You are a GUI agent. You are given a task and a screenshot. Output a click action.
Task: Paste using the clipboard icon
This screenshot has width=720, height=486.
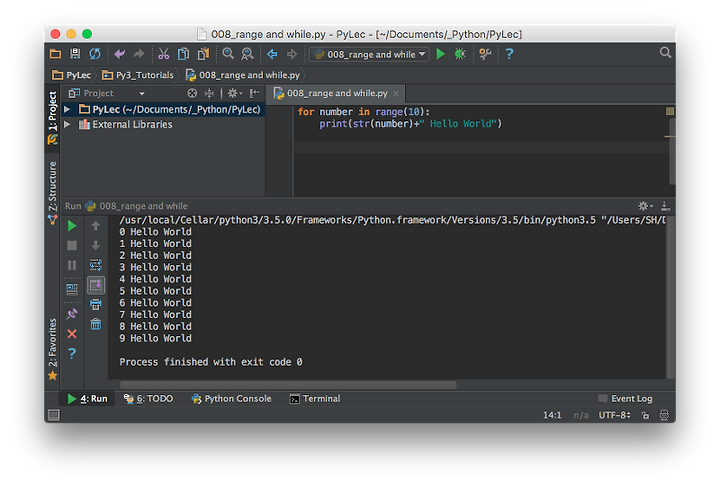[x=203, y=54]
